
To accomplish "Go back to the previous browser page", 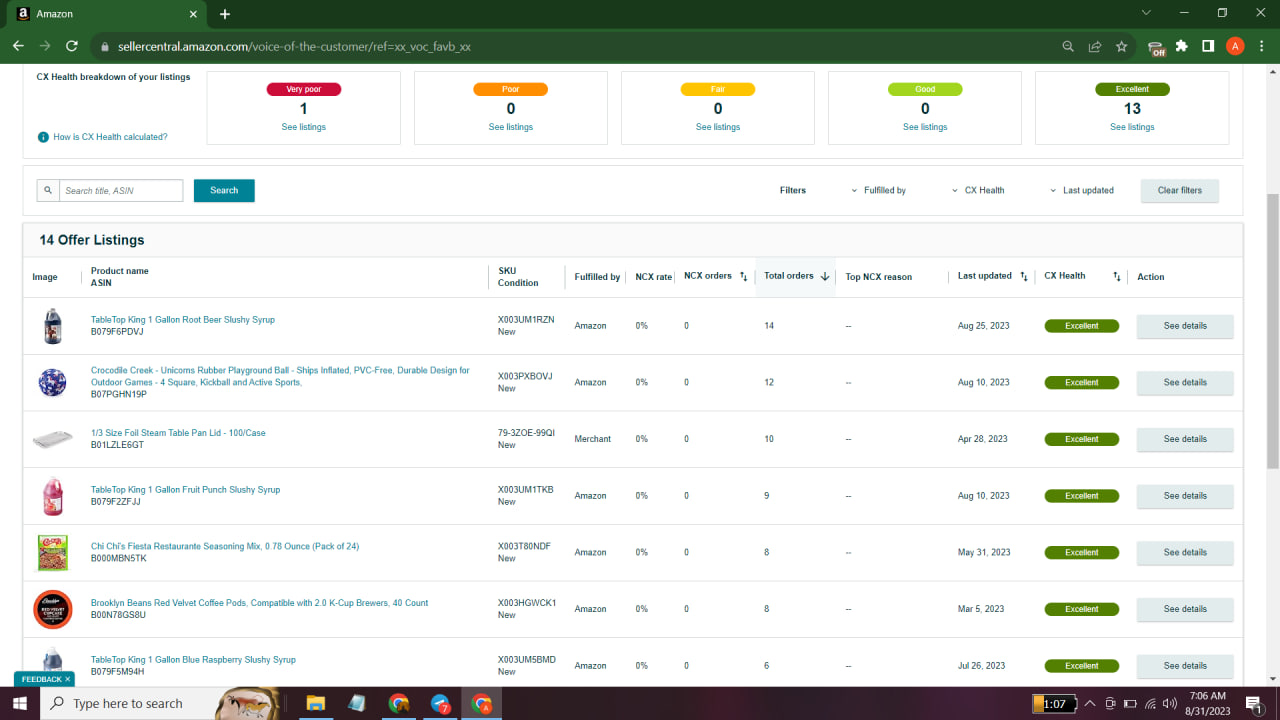I will coord(18,46).
